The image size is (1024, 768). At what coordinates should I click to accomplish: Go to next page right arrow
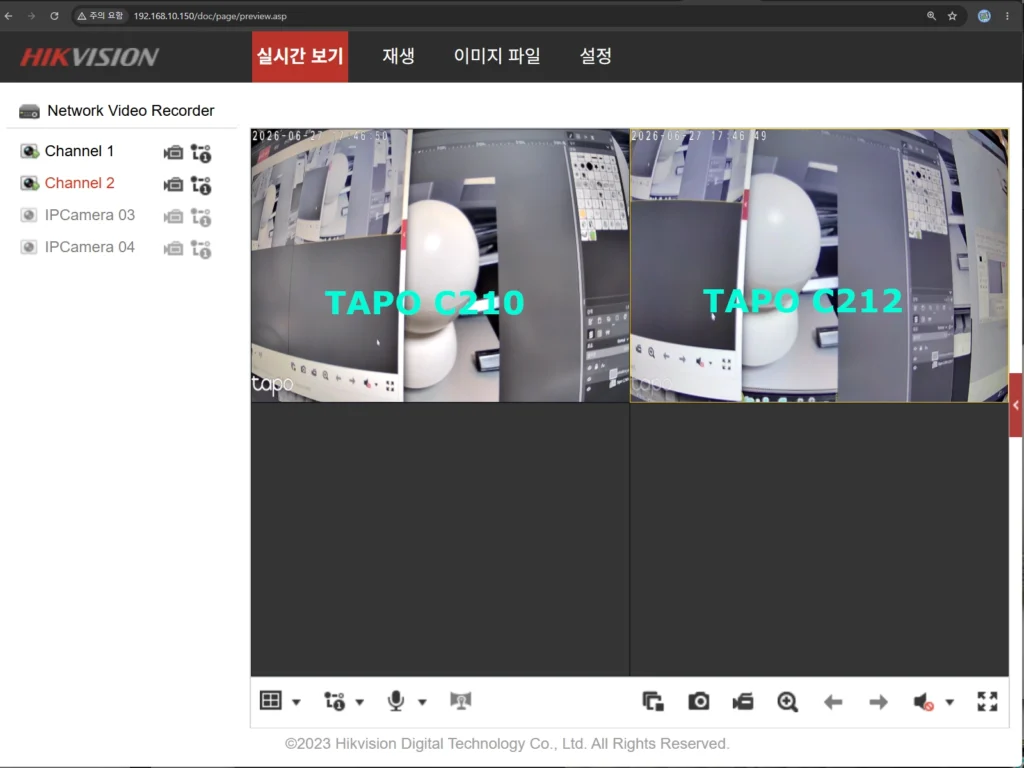tap(878, 702)
